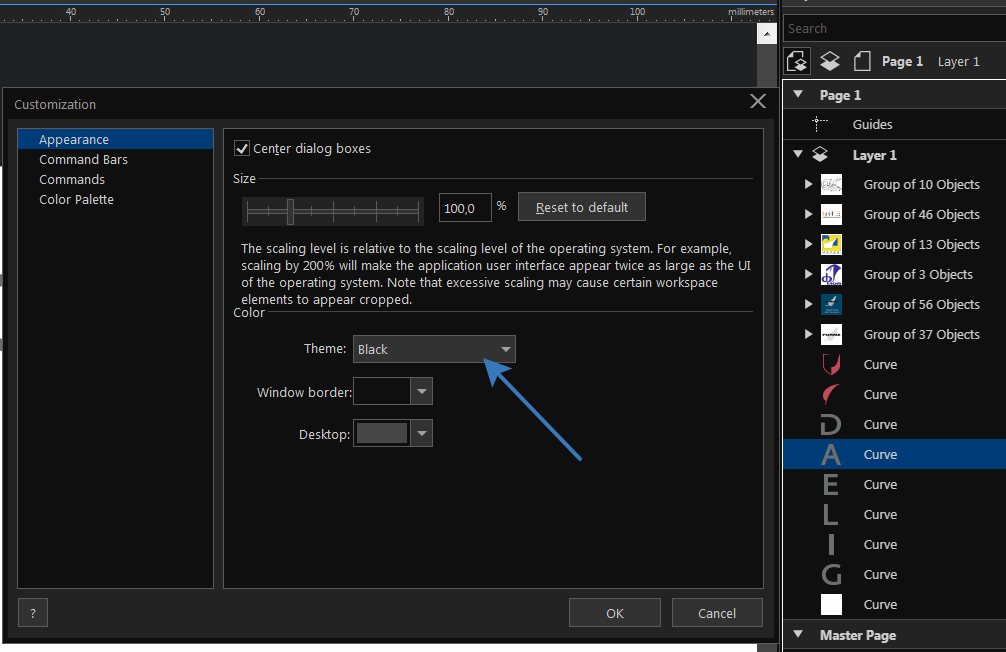This screenshot has width=1006, height=652.
Task: Select Appearance in Customization categories
Action: (x=115, y=139)
